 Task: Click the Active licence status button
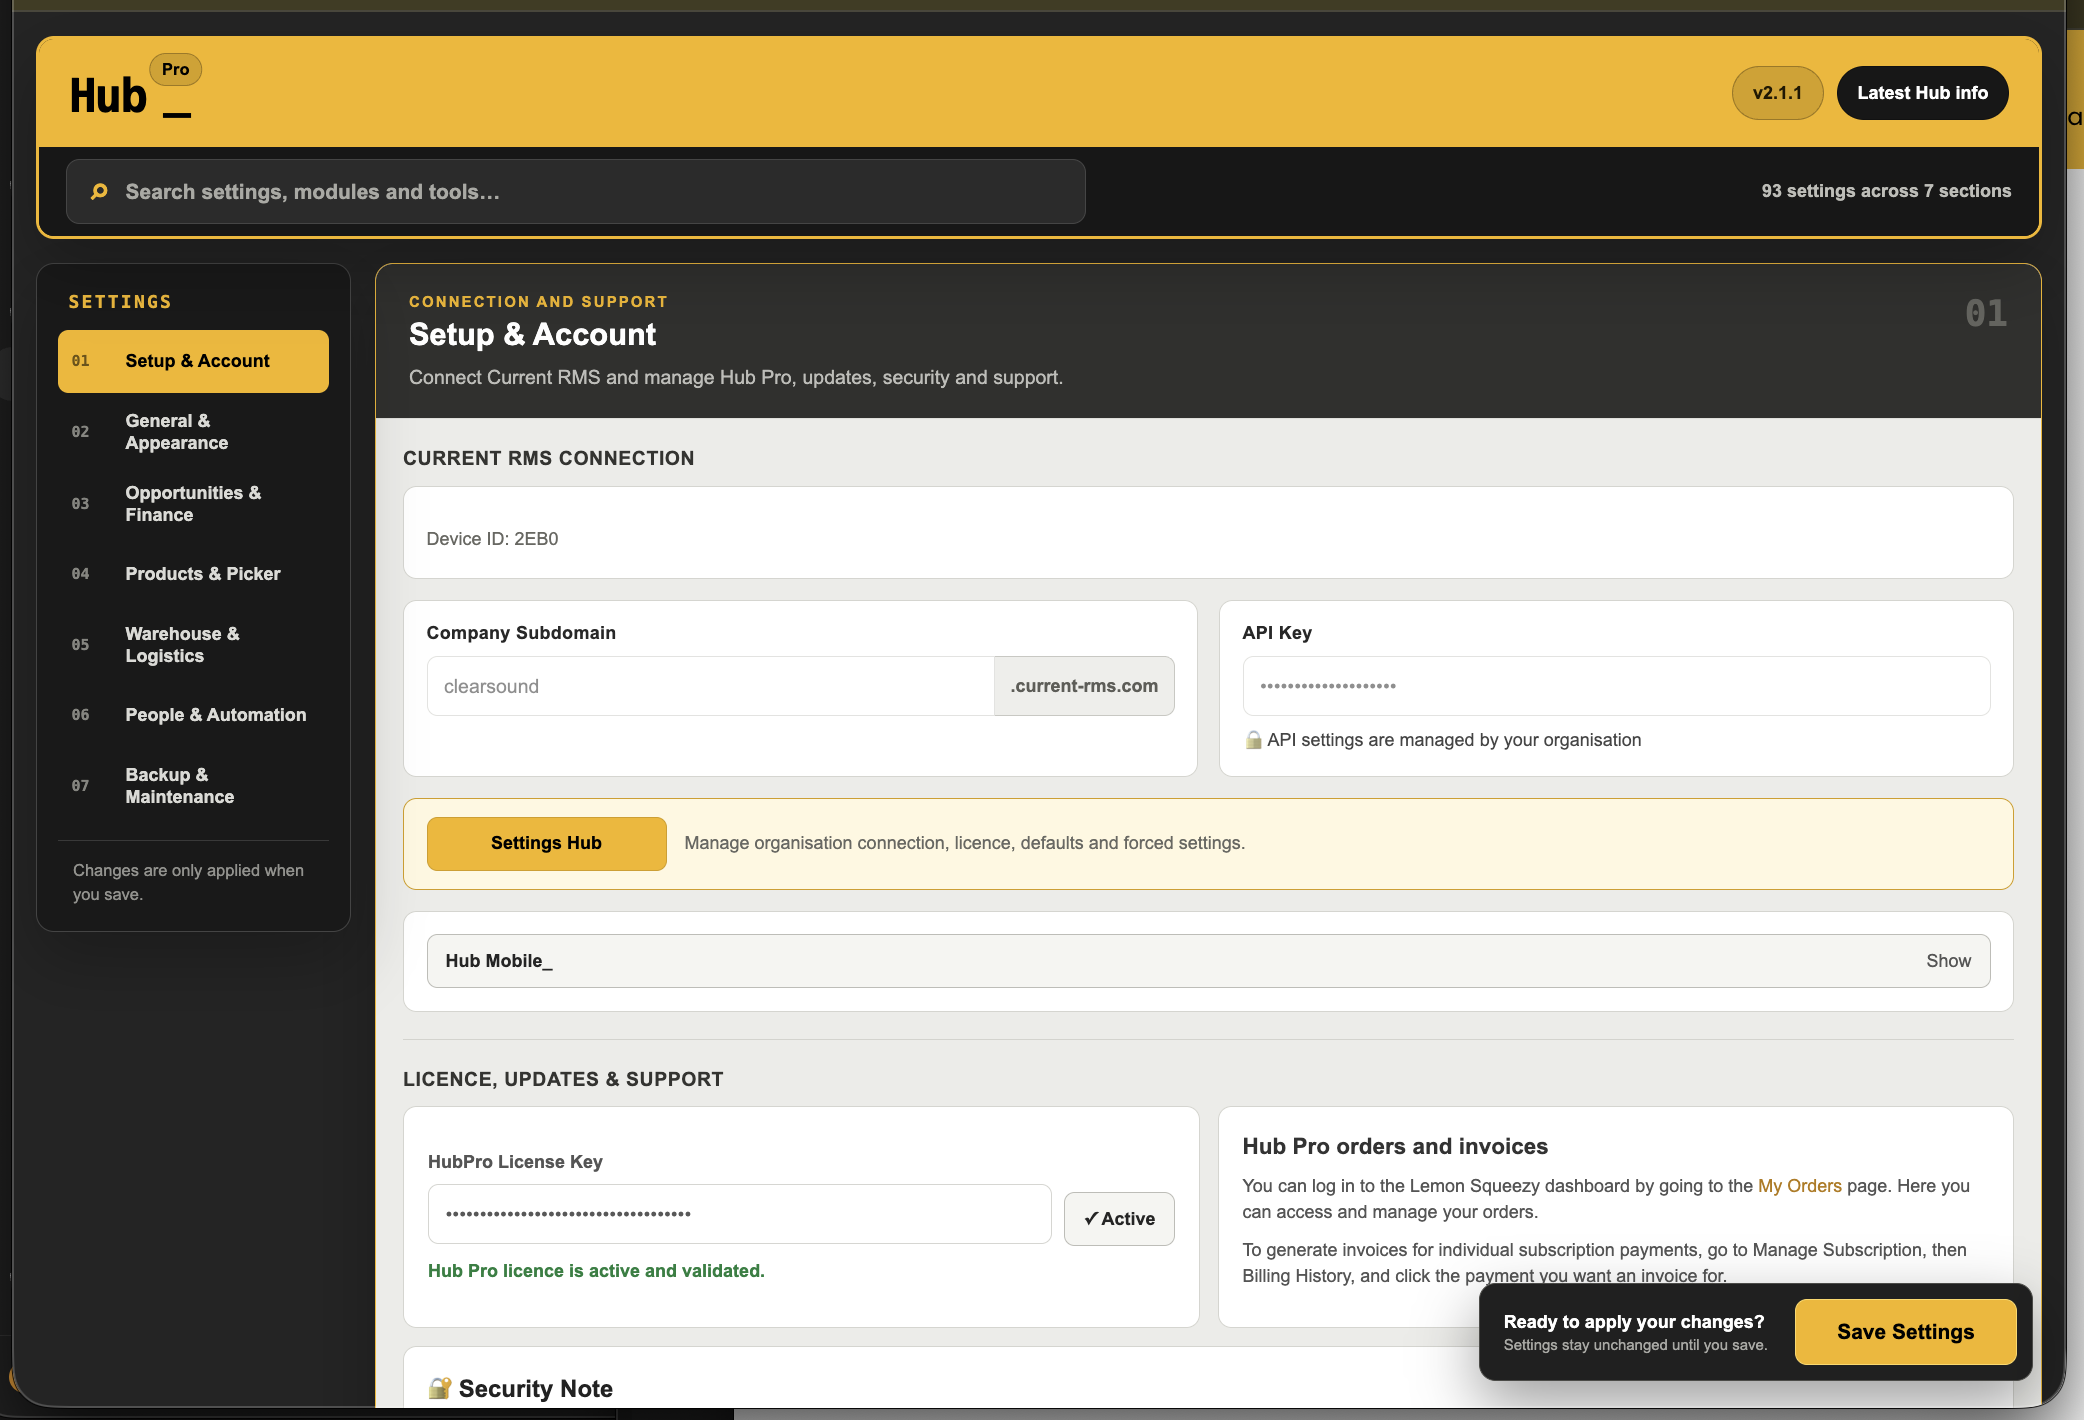(x=1119, y=1219)
